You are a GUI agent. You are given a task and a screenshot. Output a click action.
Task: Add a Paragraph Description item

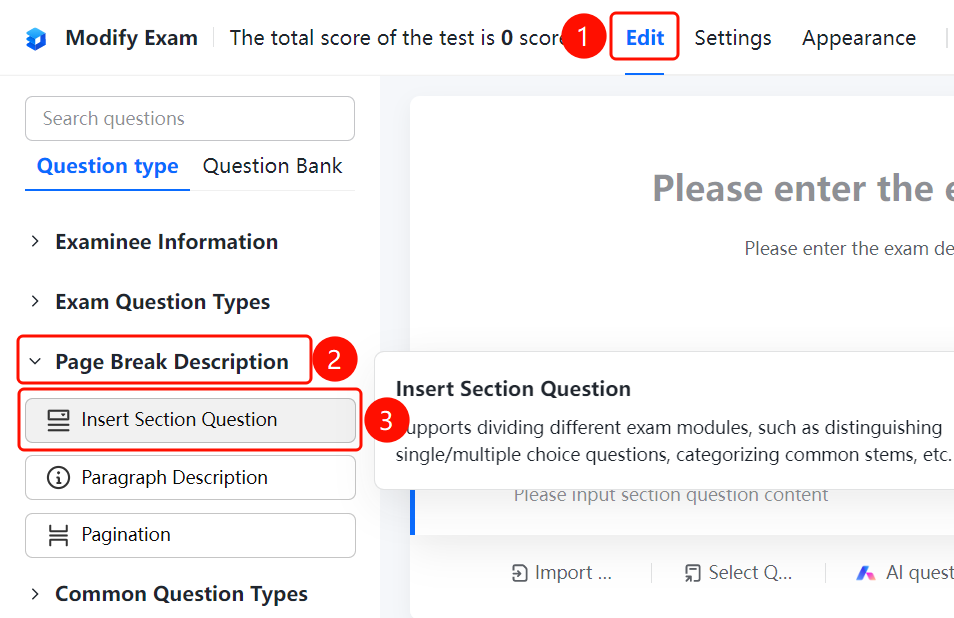click(x=190, y=478)
